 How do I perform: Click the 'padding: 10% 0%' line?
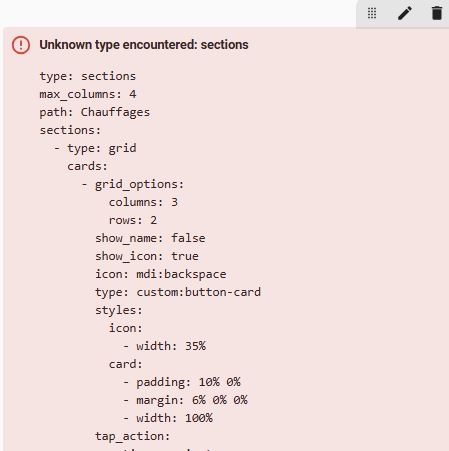pos(182,382)
